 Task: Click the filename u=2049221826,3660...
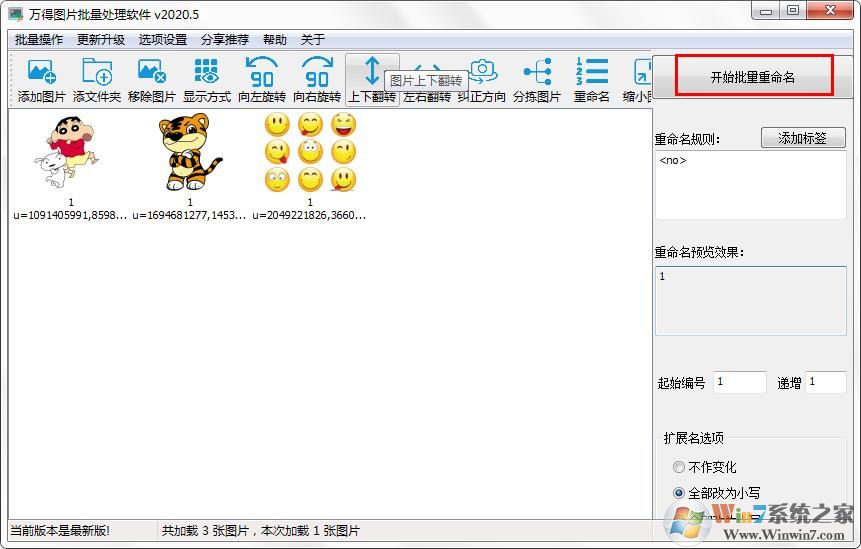point(309,215)
